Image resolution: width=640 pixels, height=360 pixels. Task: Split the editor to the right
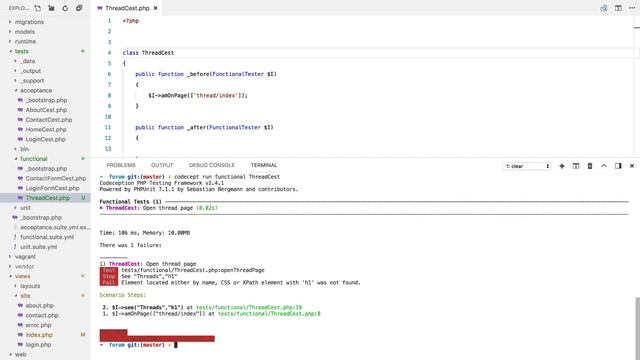(618, 8)
